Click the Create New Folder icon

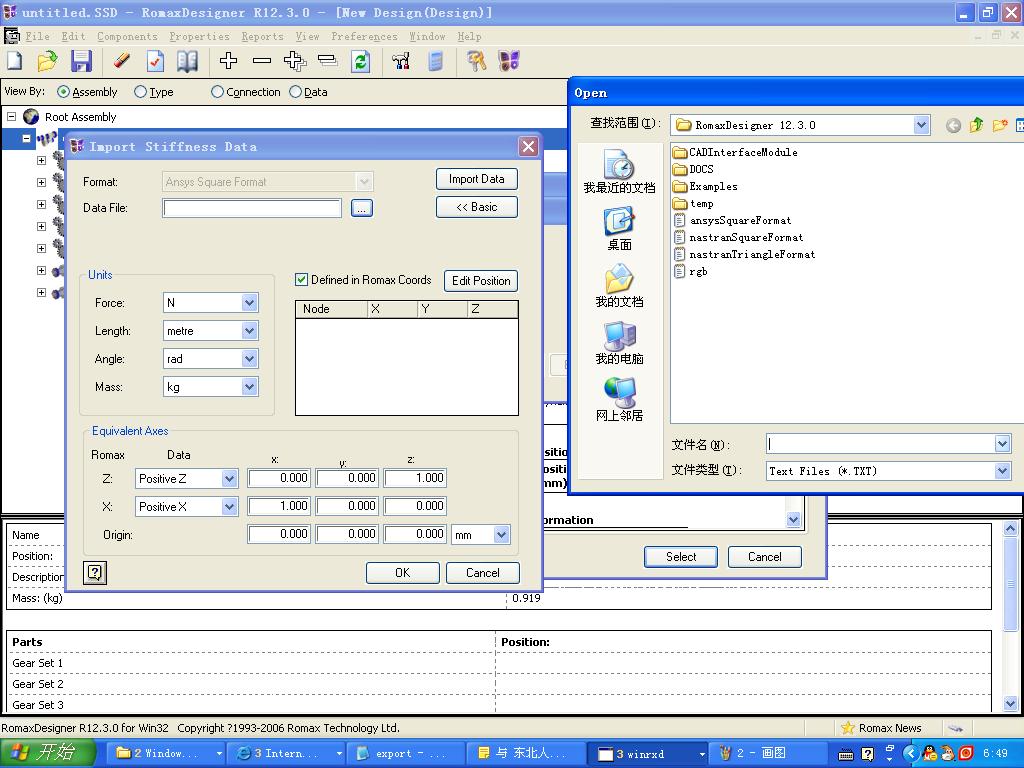click(999, 125)
